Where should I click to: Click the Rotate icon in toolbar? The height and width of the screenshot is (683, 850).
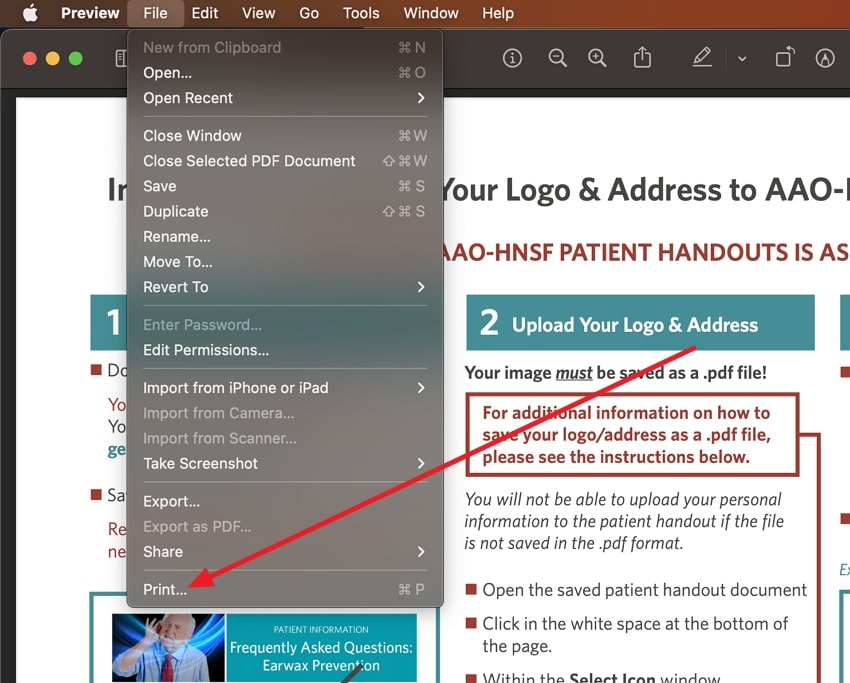coord(784,56)
